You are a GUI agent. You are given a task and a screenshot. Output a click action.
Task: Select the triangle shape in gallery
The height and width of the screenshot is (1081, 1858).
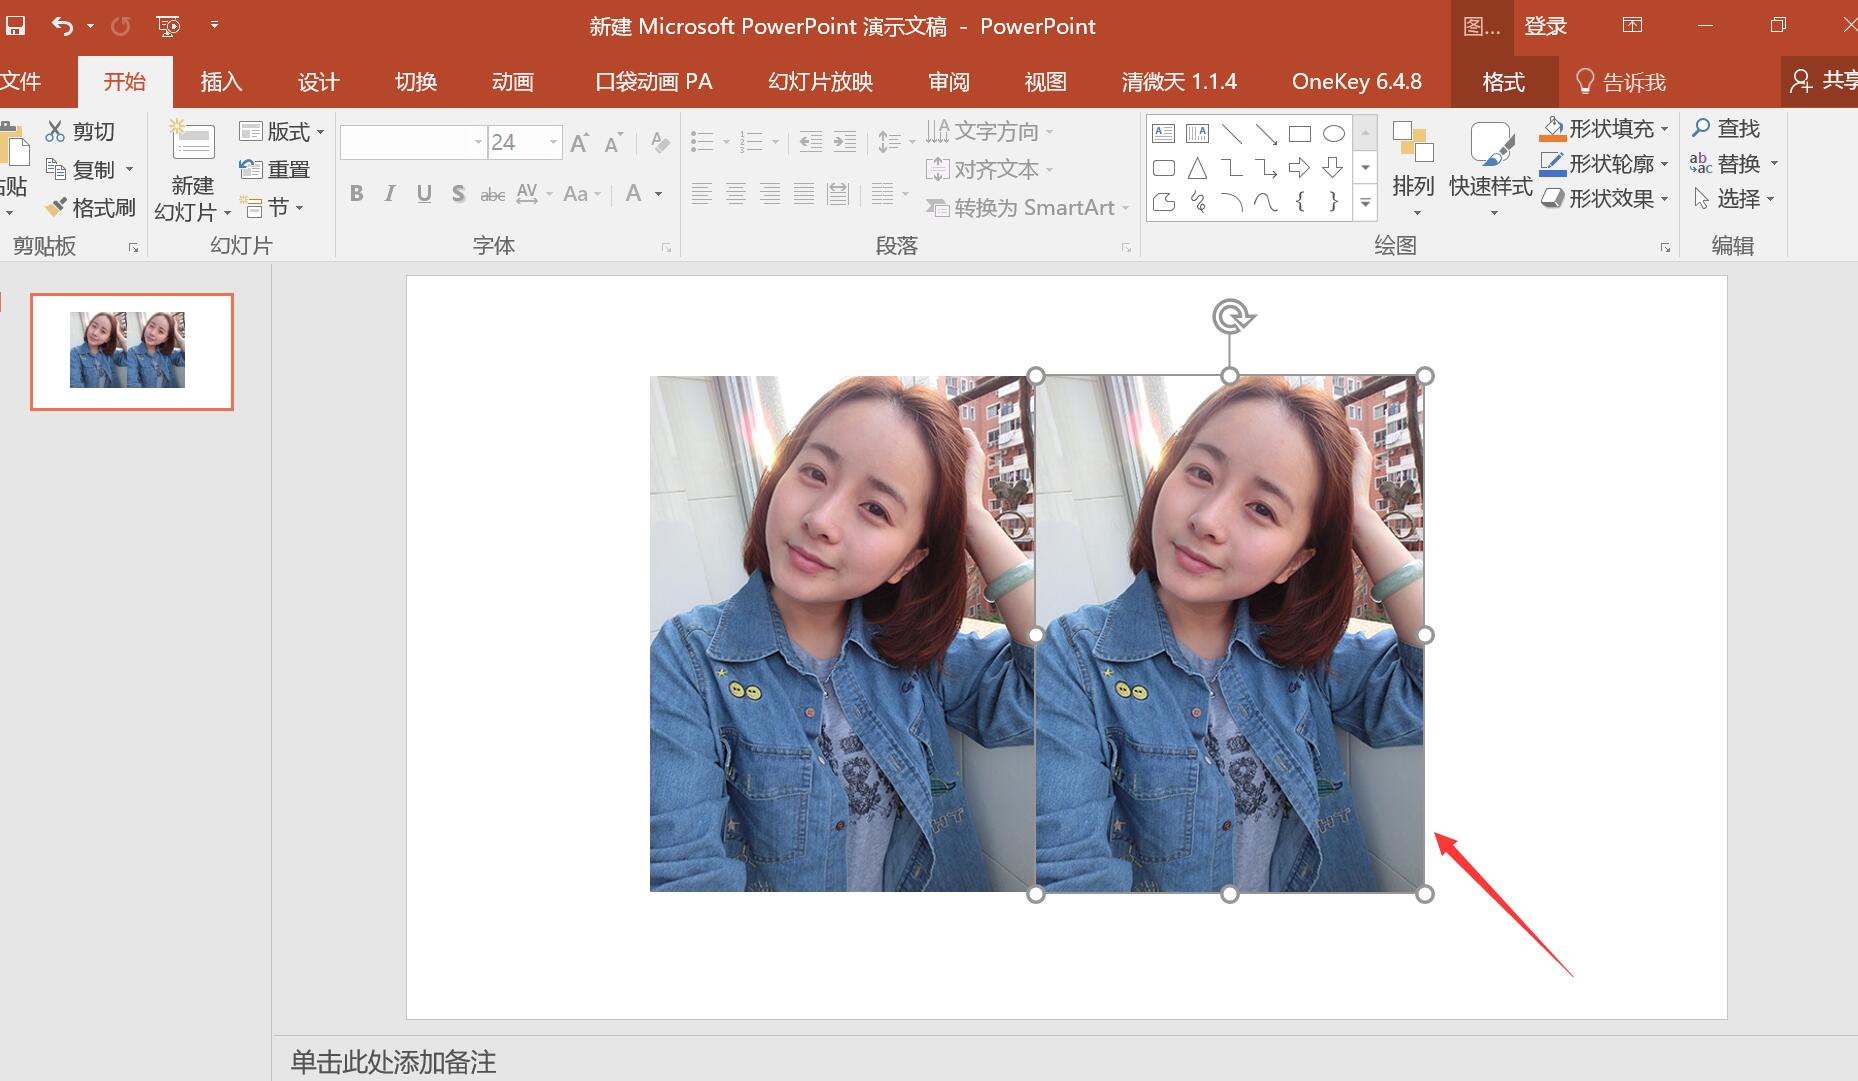[x=1197, y=168]
